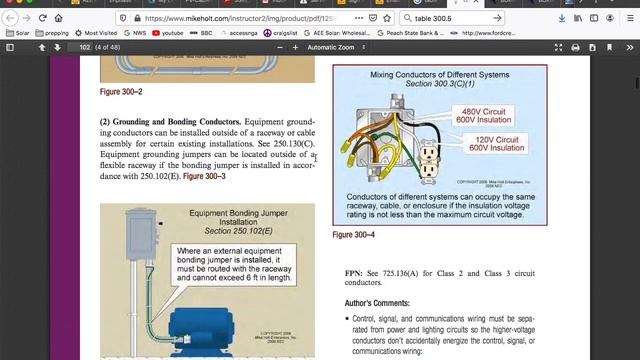Open tracking protection shield info
The image size is (640, 360).
pyautogui.click(x=123, y=18)
